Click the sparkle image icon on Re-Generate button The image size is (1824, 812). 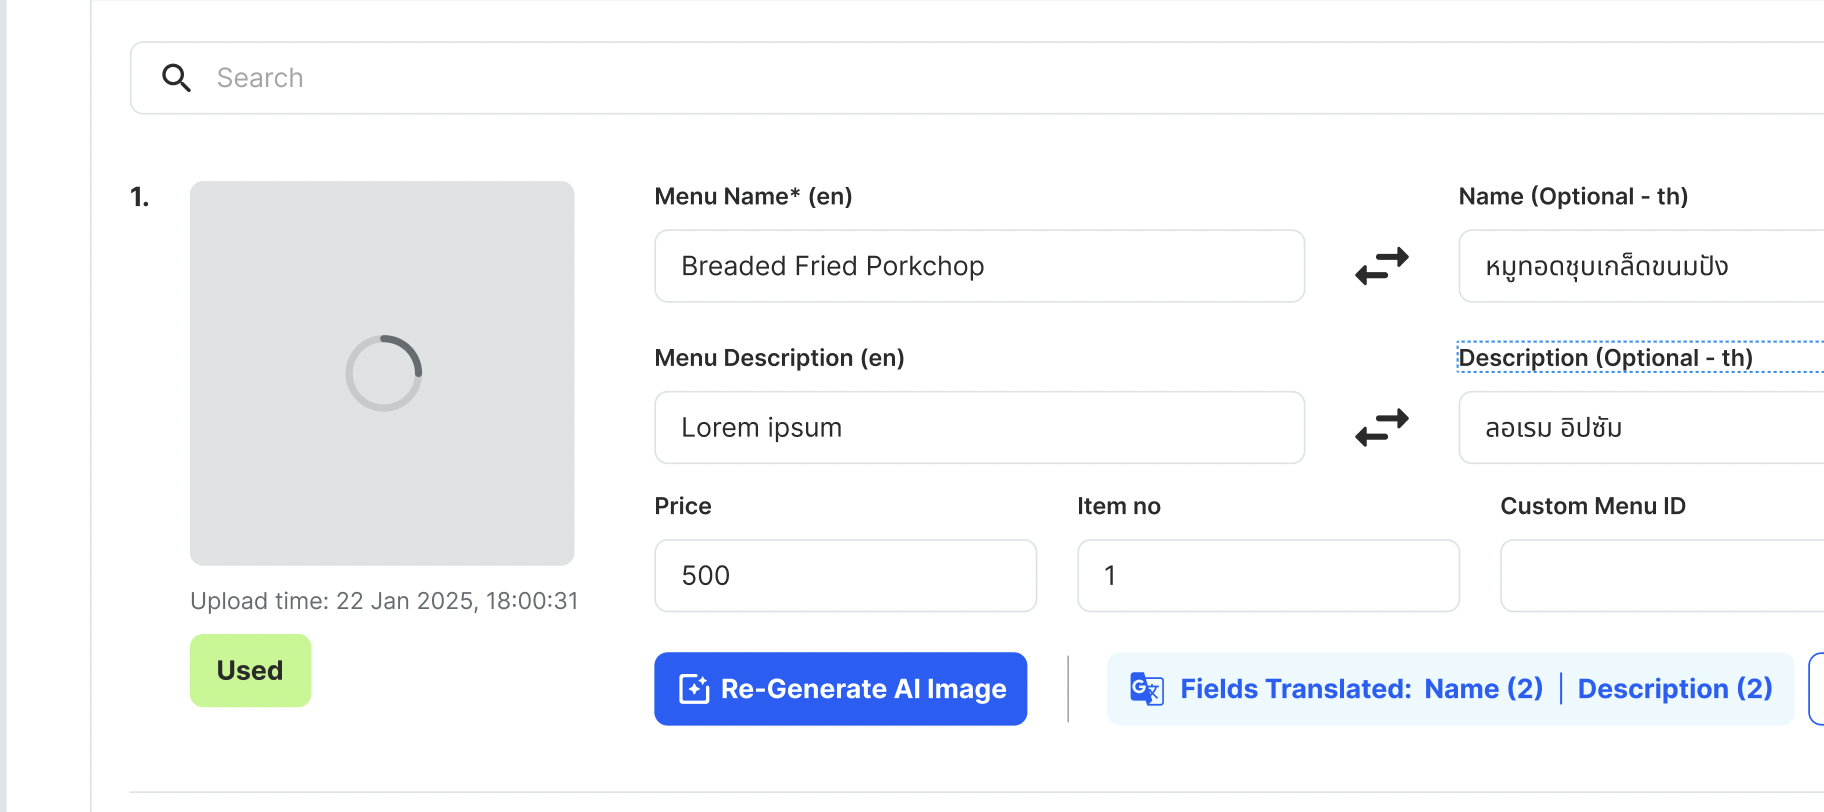point(694,689)
